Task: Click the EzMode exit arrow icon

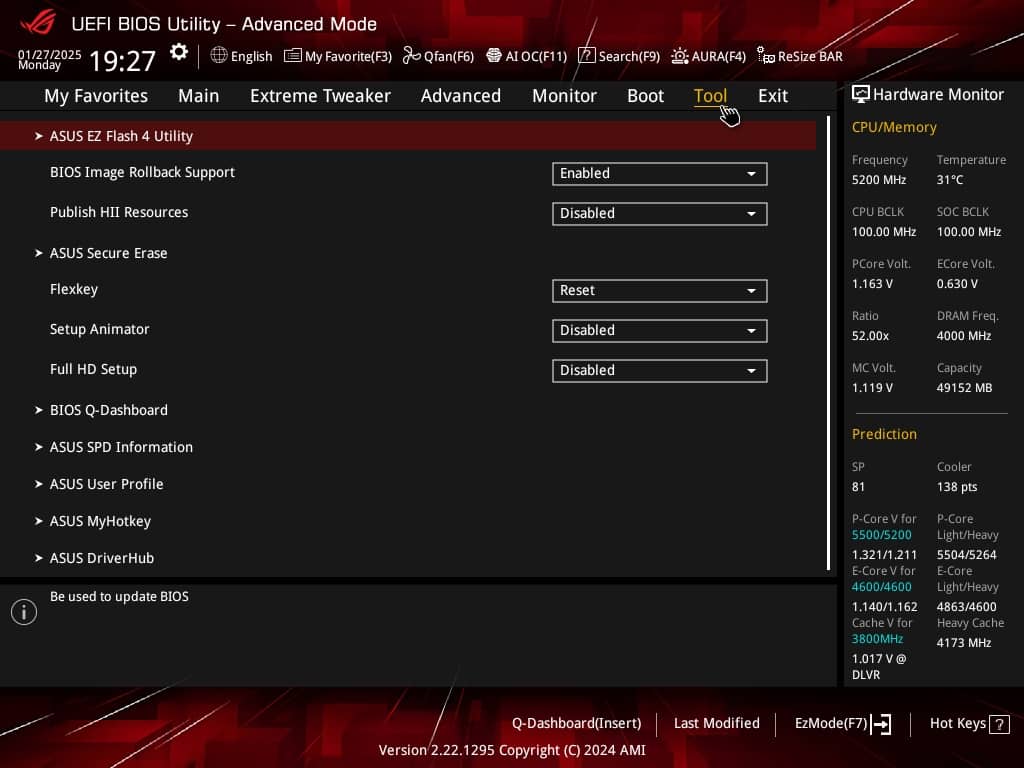Action: point(882,724)
